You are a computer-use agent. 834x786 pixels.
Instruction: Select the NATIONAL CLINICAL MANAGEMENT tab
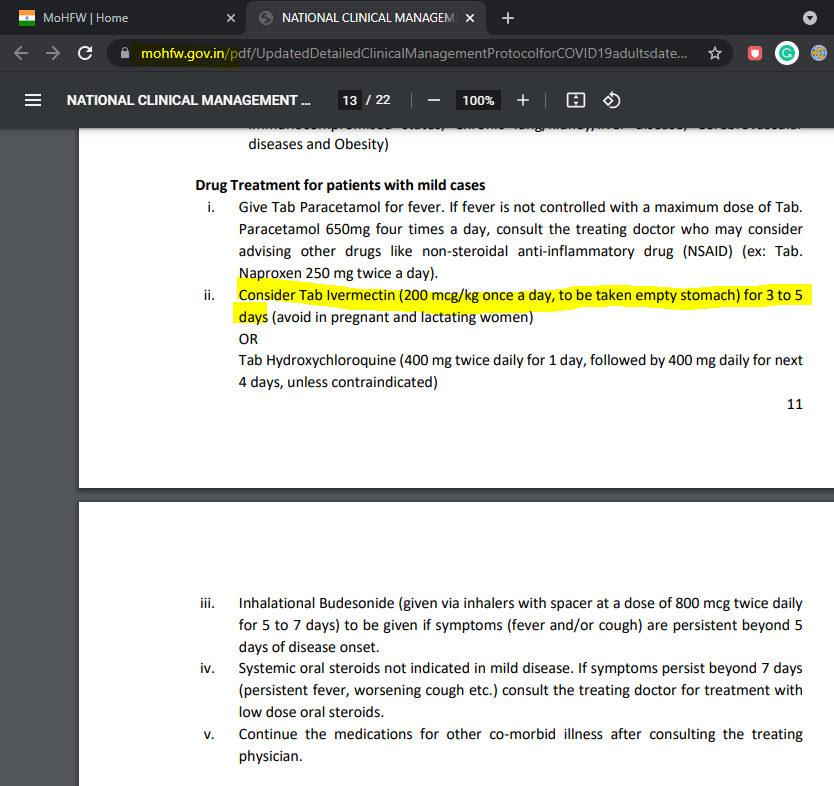(368, 18)
